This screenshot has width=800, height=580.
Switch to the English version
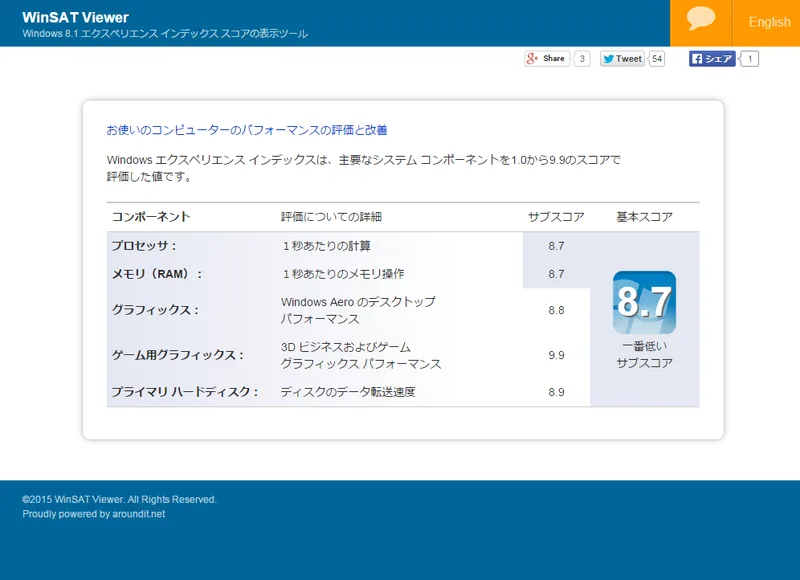(x=768, y=22)
